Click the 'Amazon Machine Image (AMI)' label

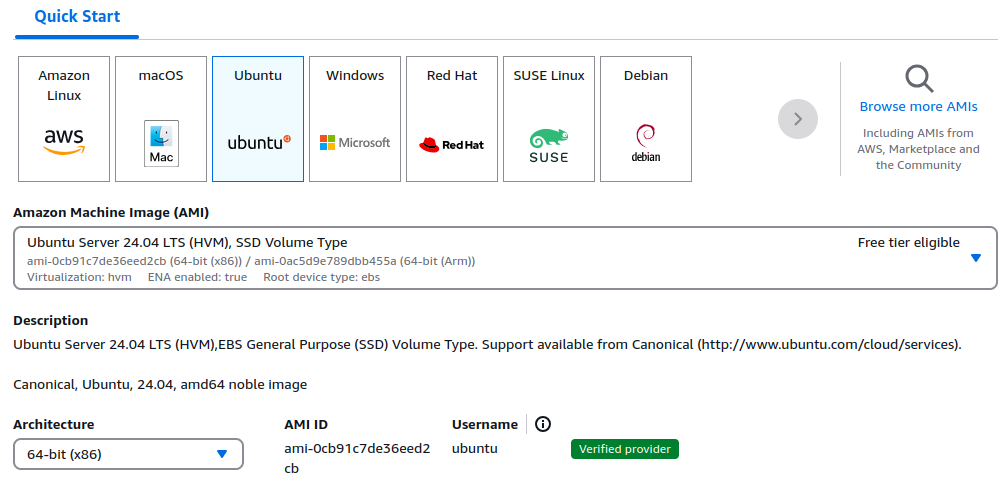111,212
